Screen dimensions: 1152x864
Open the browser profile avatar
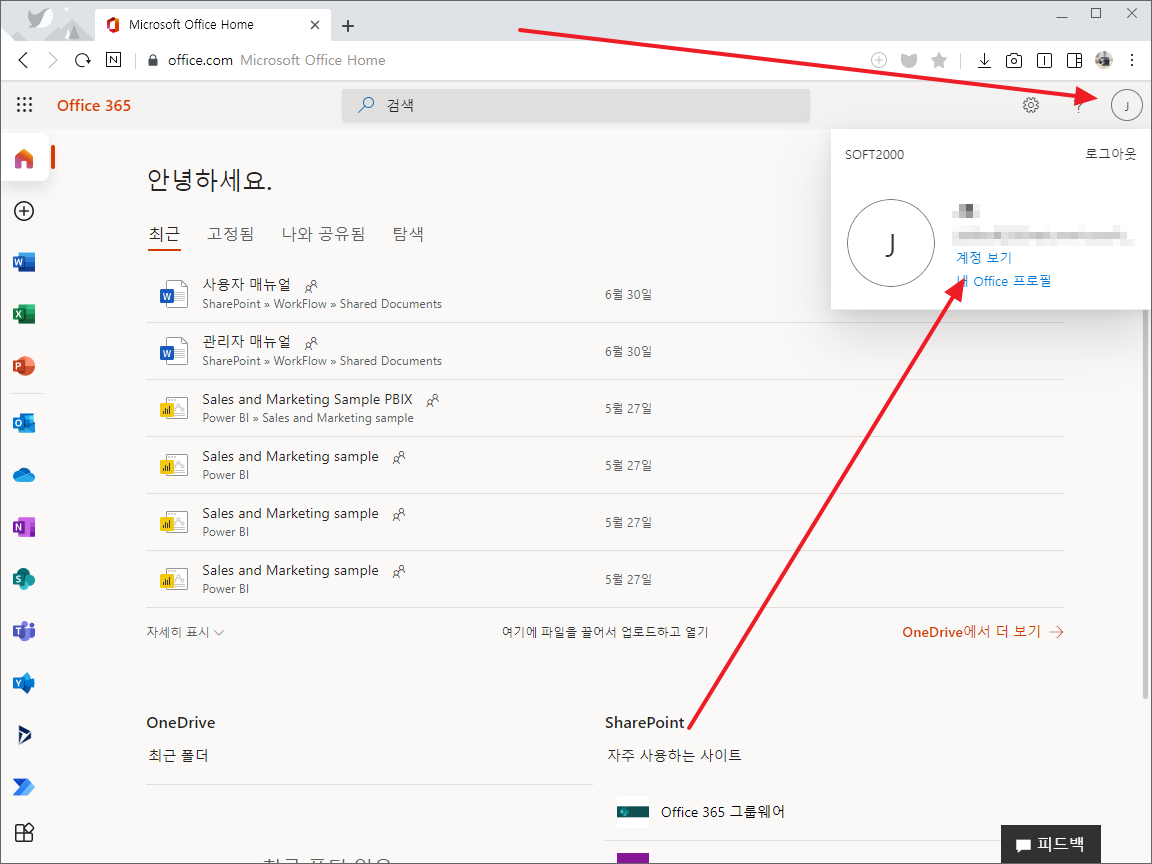click(x=1104, y=60)
